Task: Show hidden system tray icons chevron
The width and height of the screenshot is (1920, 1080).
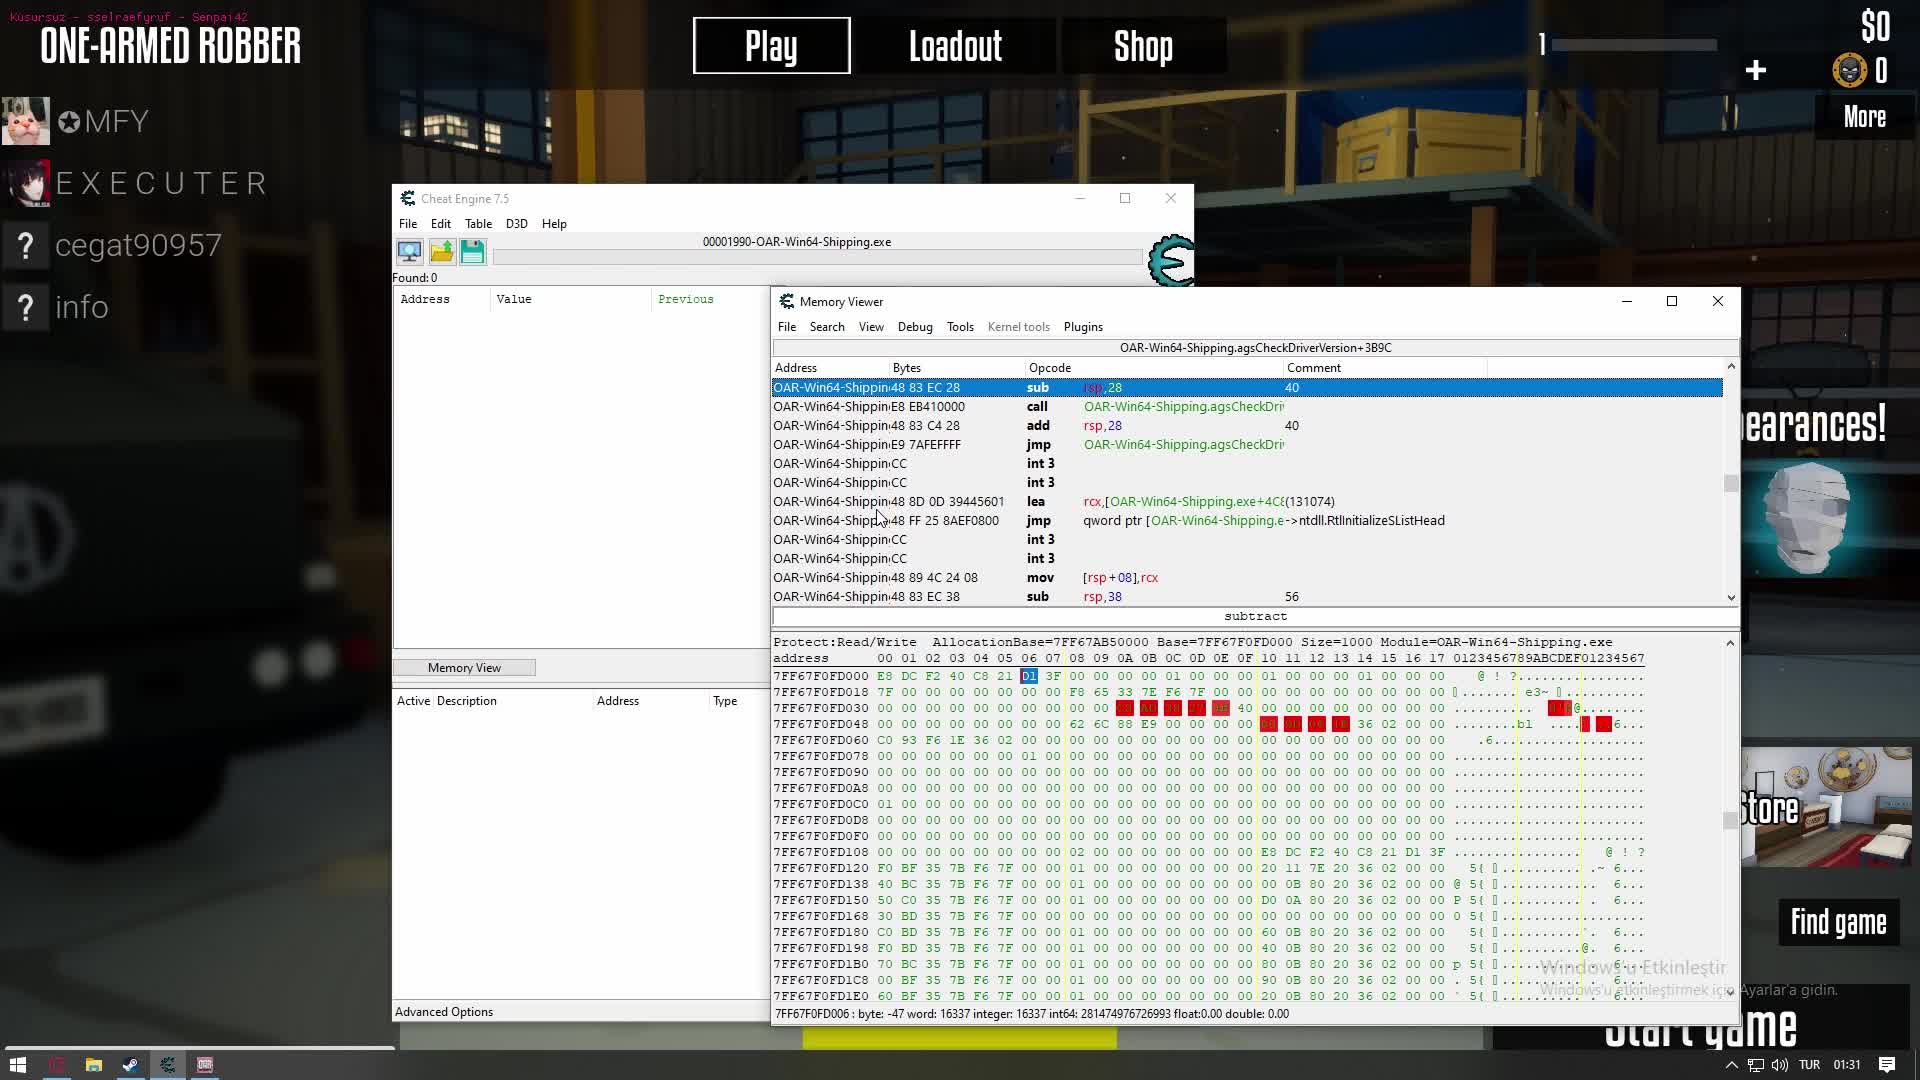Action: point(1731,1065)
